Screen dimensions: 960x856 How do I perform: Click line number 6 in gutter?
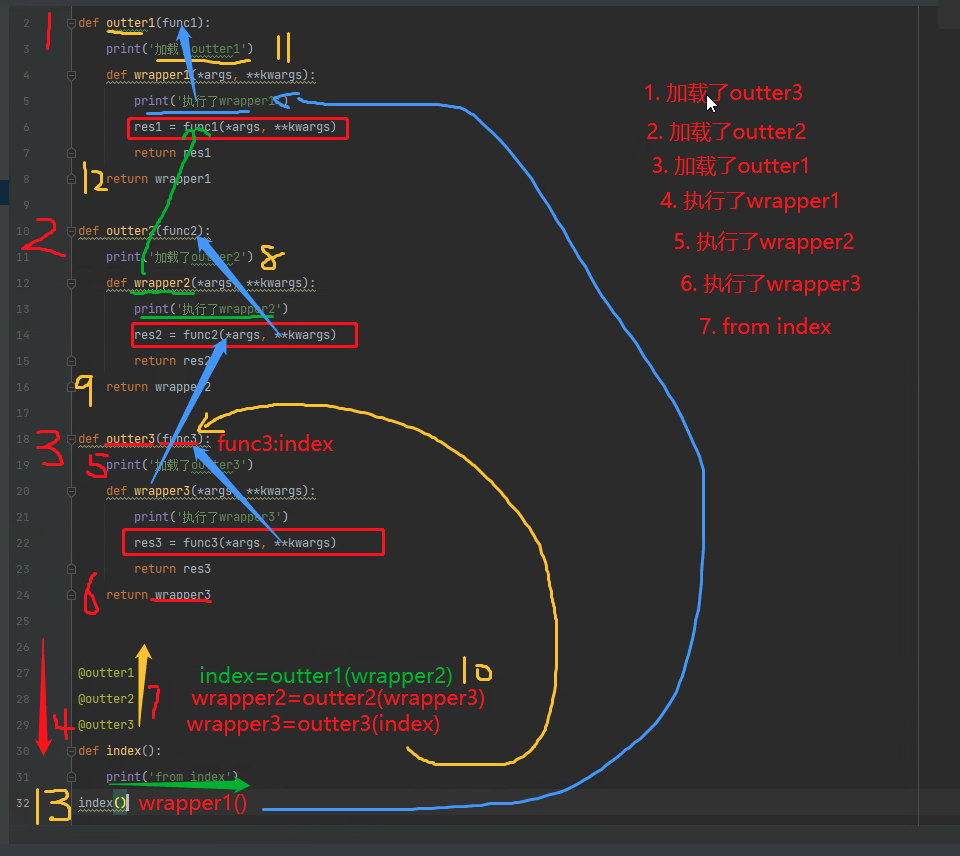tap(26, 127)
